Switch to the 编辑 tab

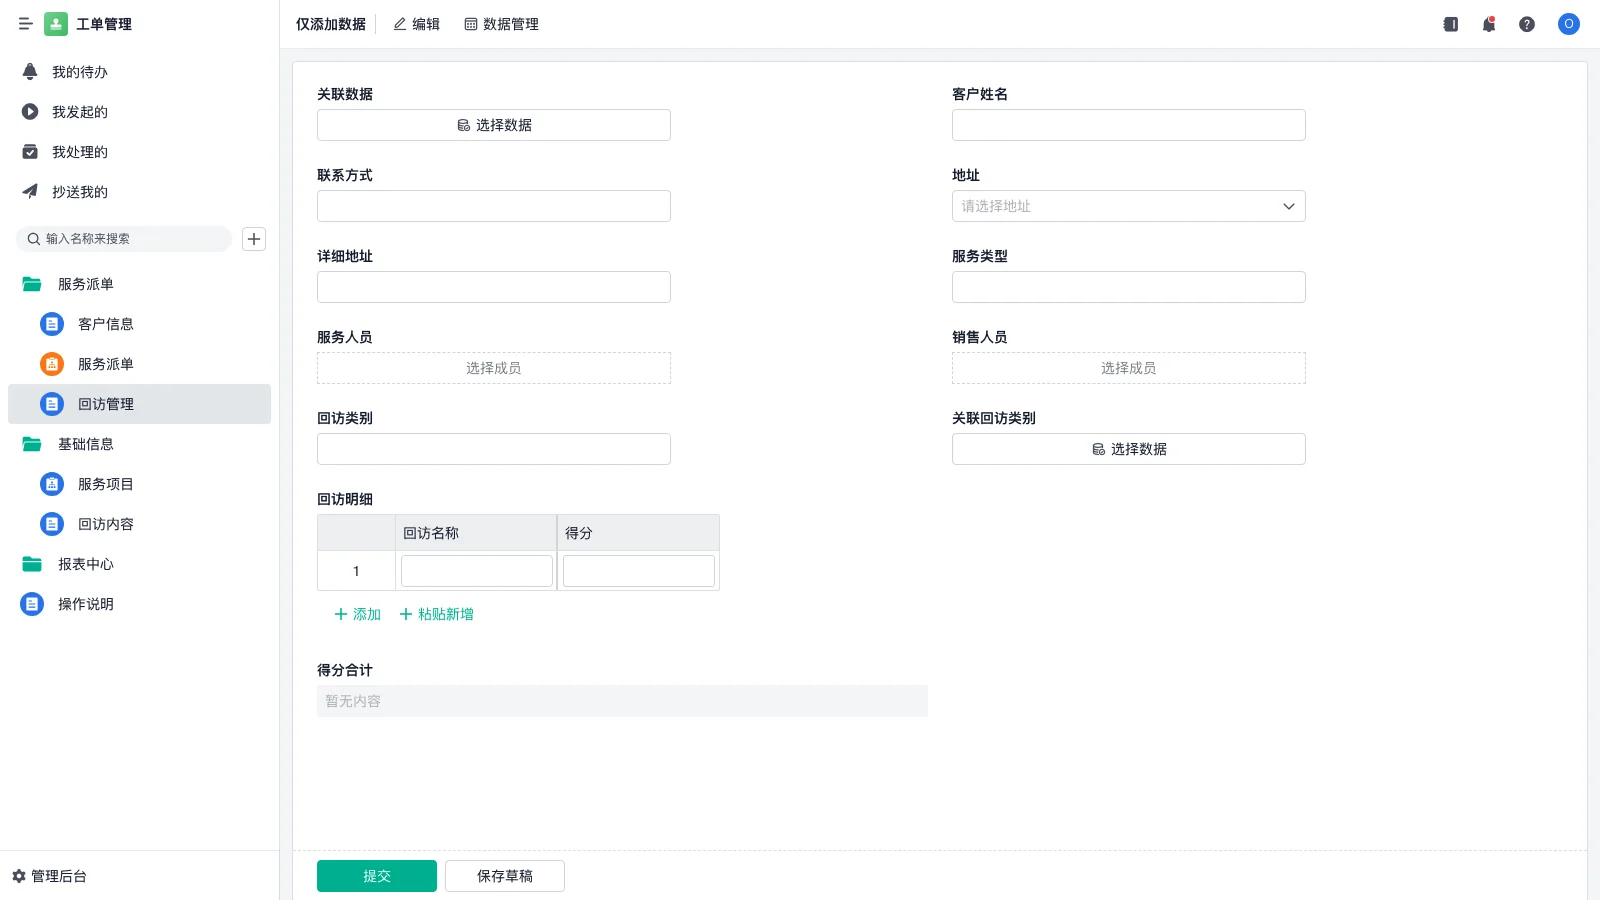click(416, 24)
